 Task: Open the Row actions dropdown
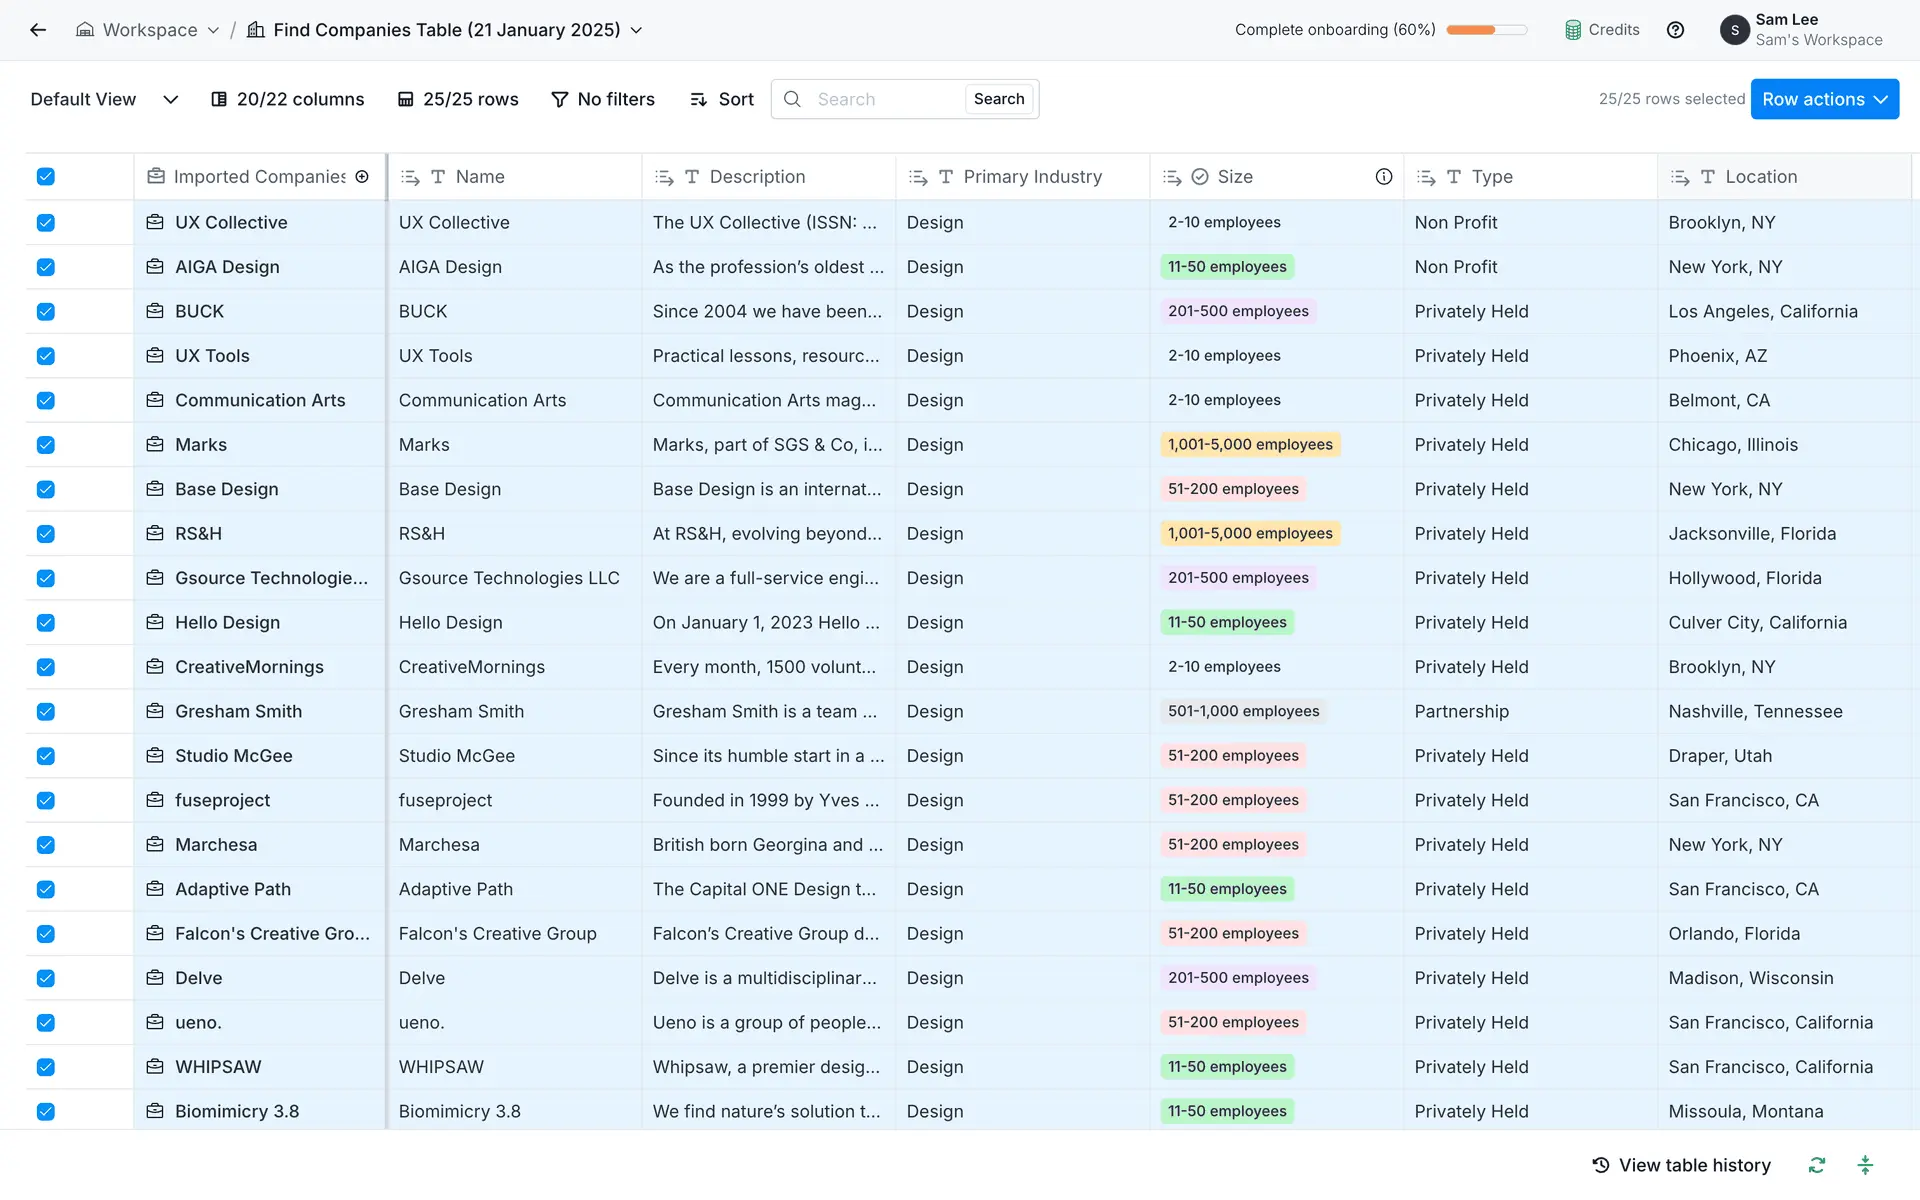(1824, 99)
